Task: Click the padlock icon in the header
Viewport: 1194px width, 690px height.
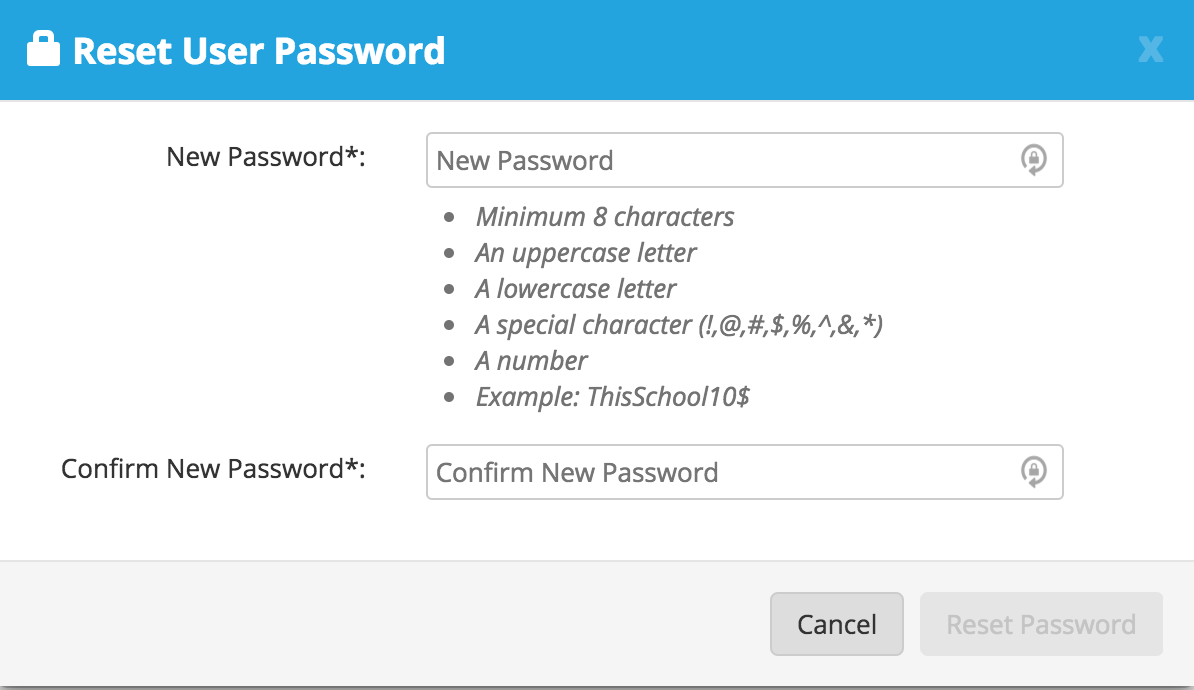Action: [43, 49]
